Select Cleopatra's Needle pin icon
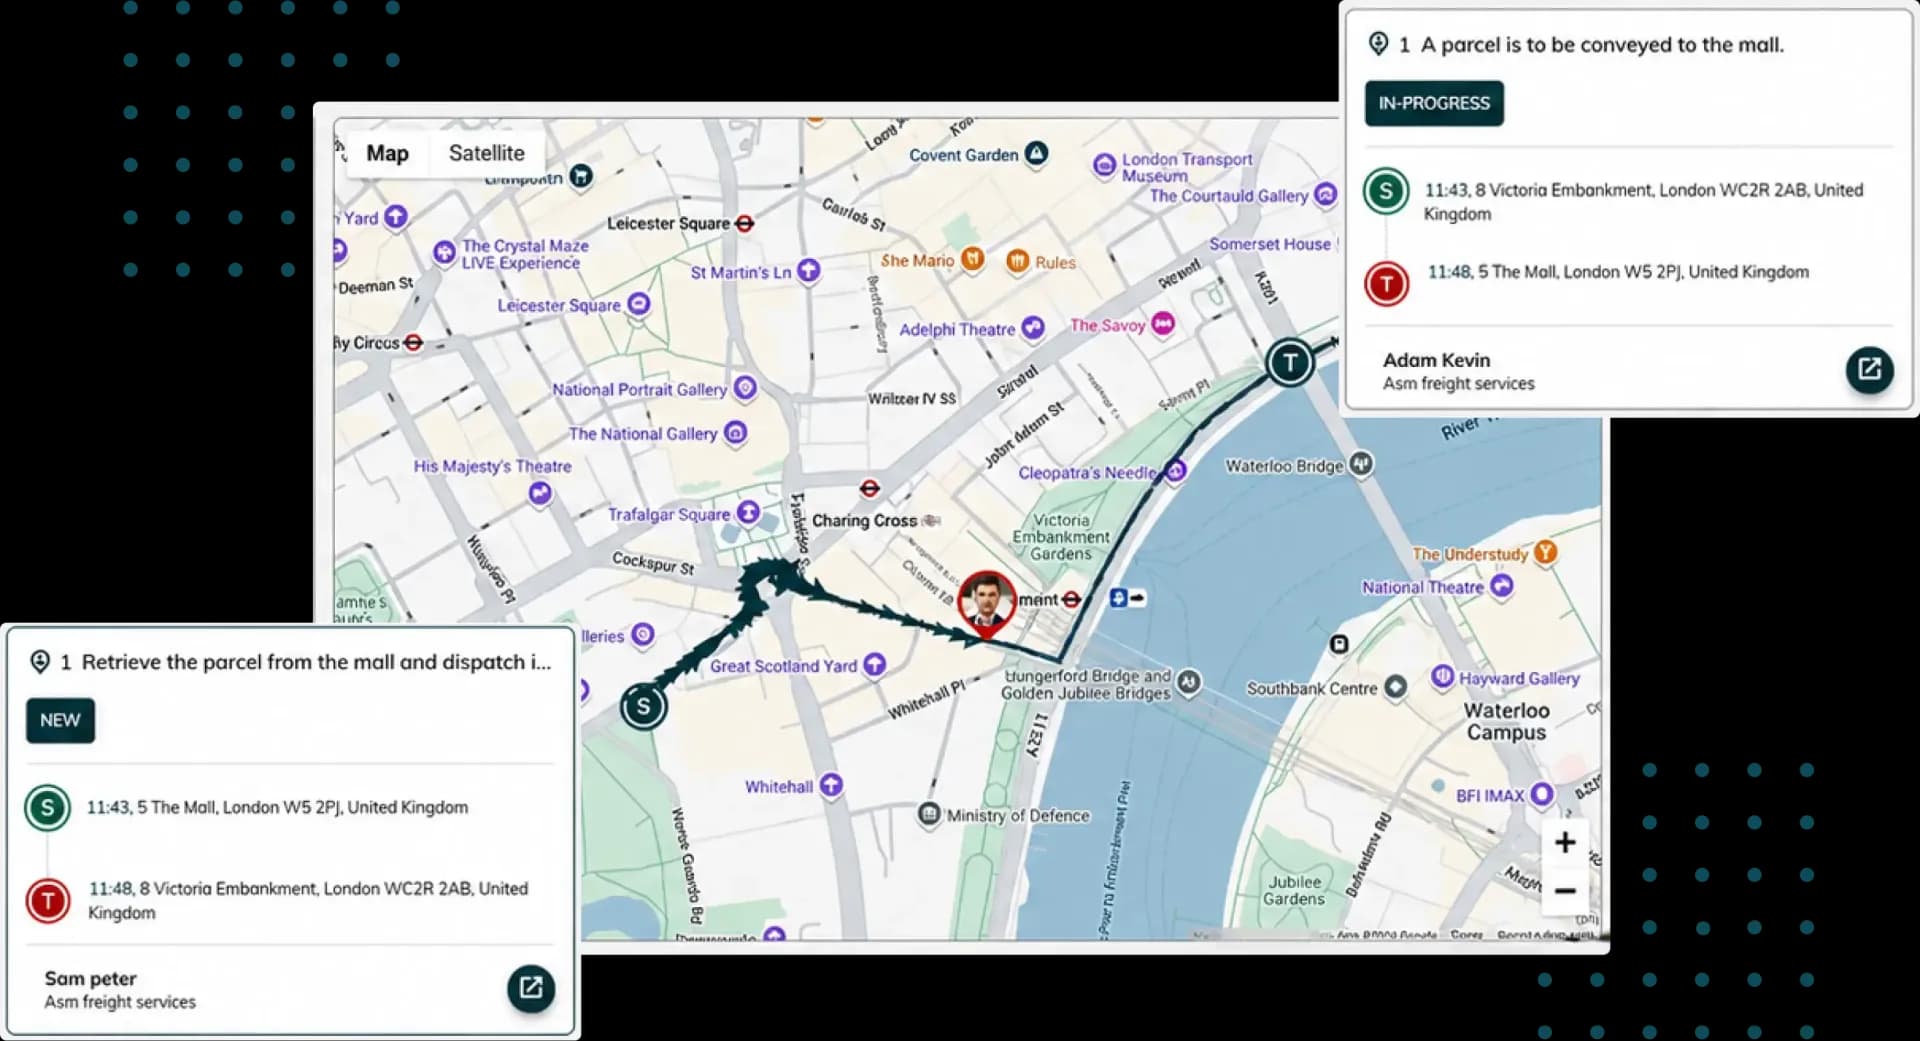The width and height of the screenshot is (1920, 1041). [x=1176, y=470]
